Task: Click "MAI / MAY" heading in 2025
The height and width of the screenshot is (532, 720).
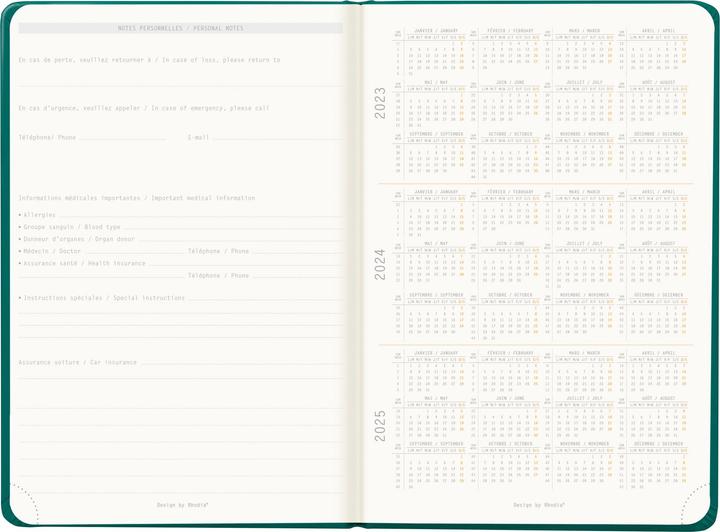Action: [x=436, y=398]
